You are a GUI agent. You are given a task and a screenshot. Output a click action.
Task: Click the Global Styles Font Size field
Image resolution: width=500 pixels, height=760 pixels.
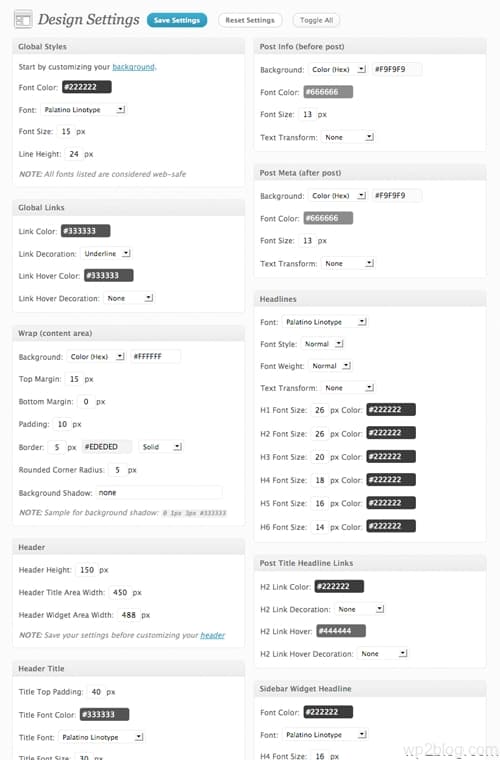point(66,131)
